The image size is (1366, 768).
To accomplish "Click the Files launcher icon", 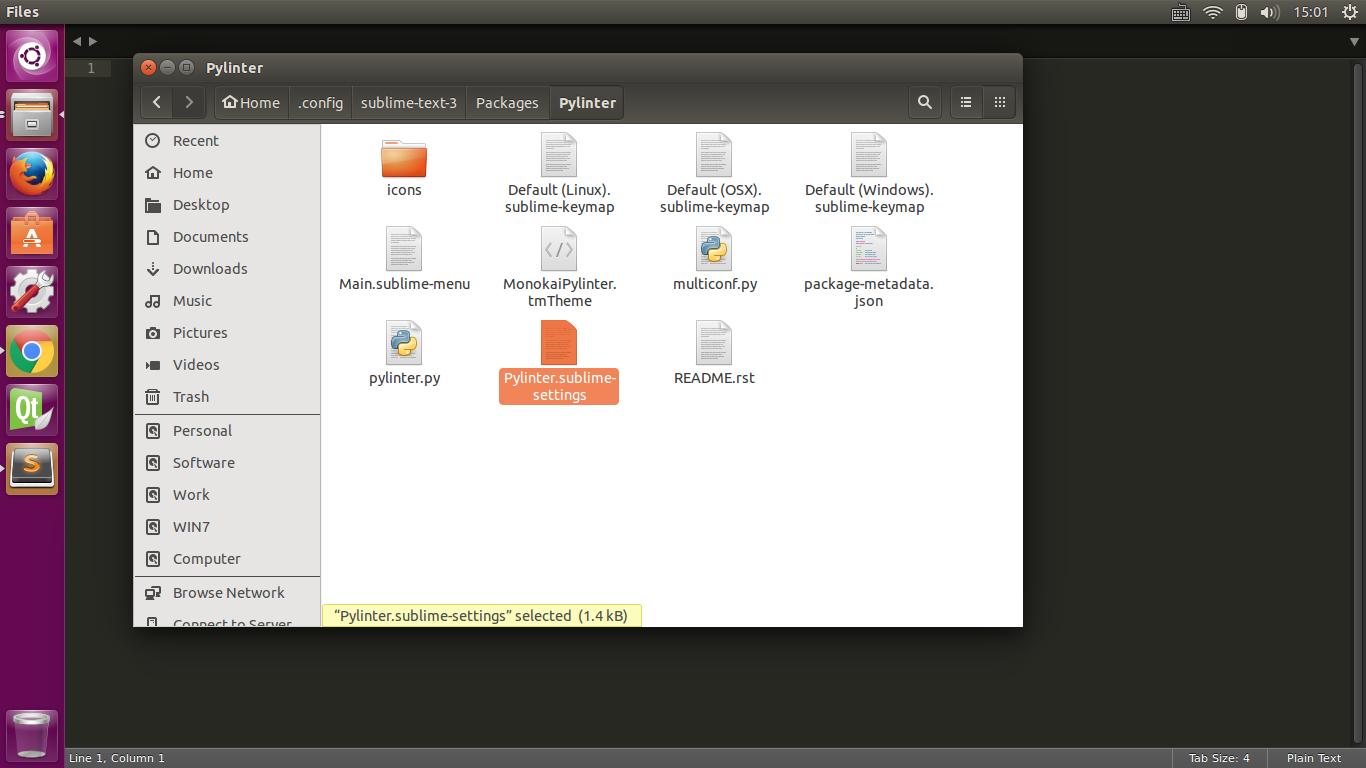I will 32,115.
